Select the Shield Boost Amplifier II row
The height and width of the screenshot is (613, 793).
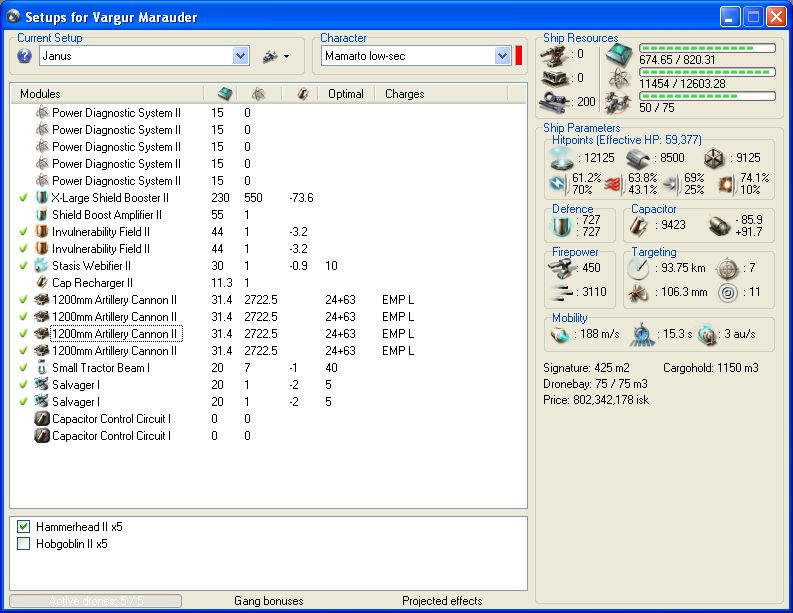(106, 215)
